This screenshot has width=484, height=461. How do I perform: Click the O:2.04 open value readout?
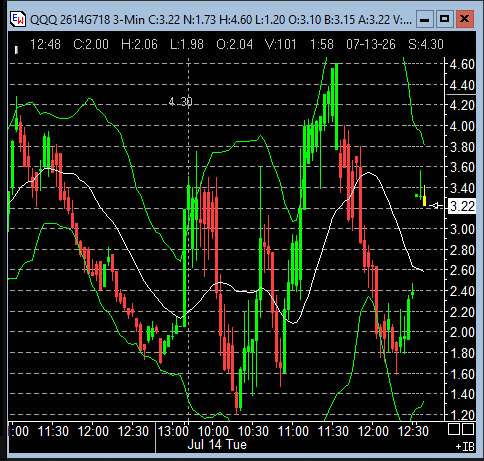pyautogui.click(x=235, y=44)
